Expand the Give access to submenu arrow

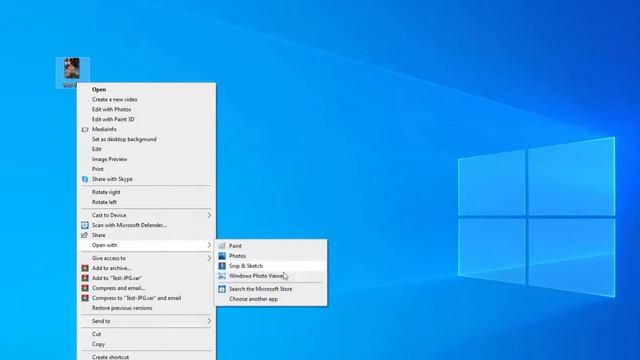pos(209,258)
